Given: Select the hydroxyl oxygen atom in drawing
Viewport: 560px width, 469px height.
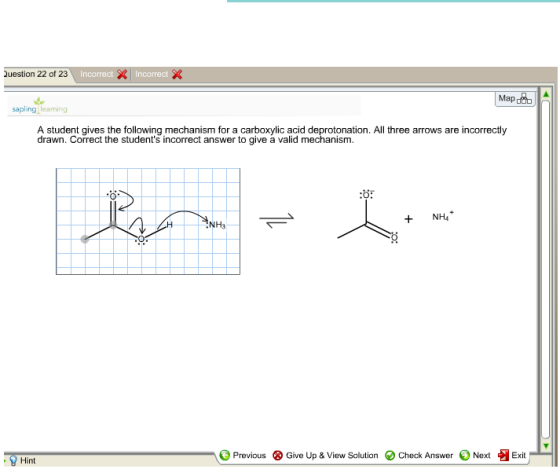Looking at the screenshot, I should pyautogui.click(x=141, y=239).
